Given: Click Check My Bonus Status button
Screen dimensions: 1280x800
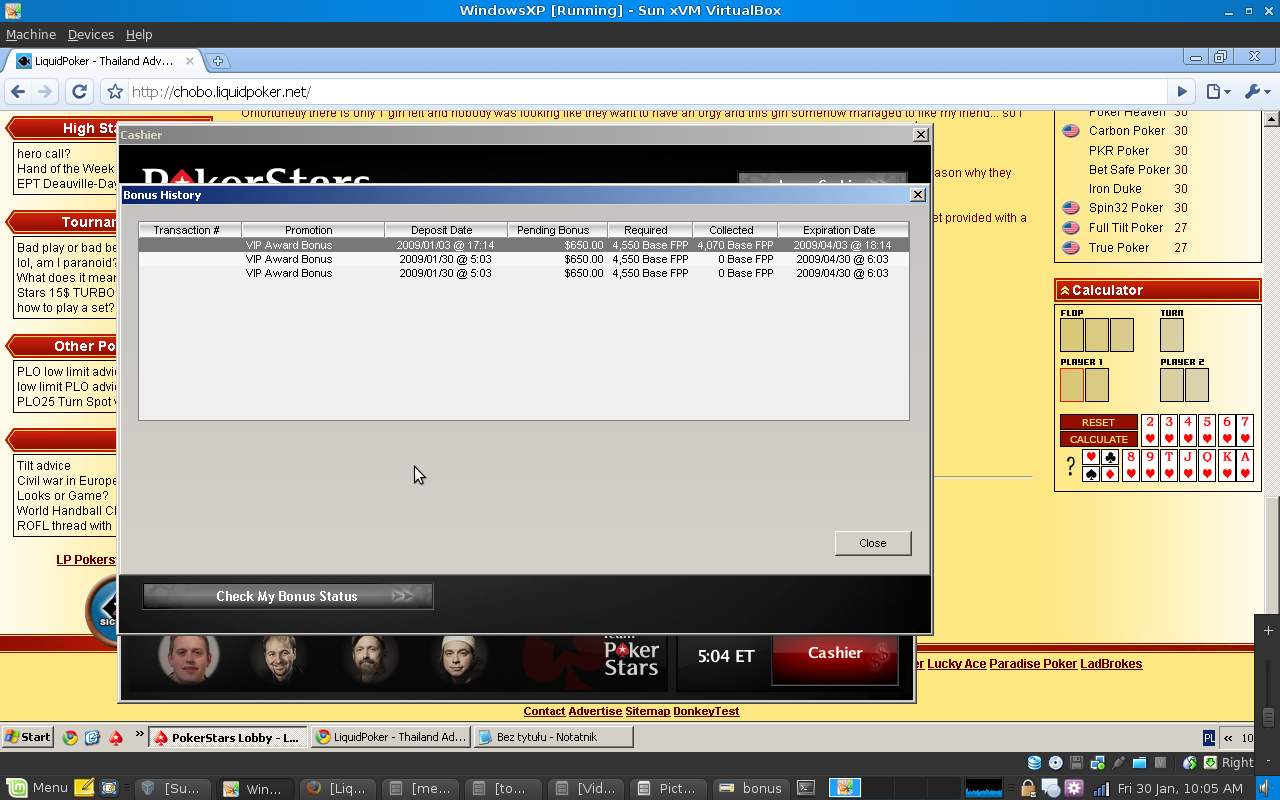Looking at the screenshot, I should coord(288,596).
